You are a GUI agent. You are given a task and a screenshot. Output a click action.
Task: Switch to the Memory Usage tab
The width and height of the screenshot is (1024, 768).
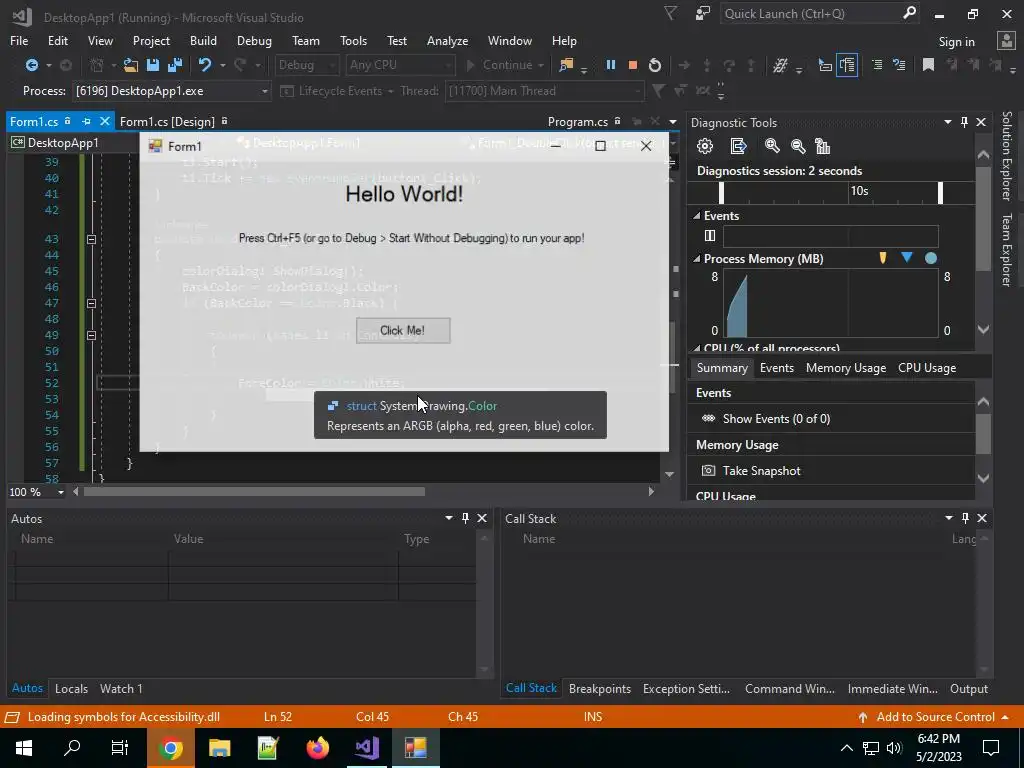(x=846, y=368)
